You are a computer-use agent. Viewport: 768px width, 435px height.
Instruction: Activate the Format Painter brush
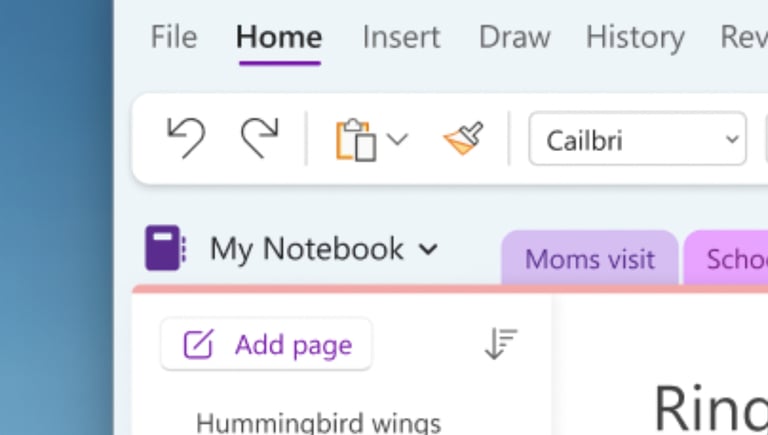[463, 138]
